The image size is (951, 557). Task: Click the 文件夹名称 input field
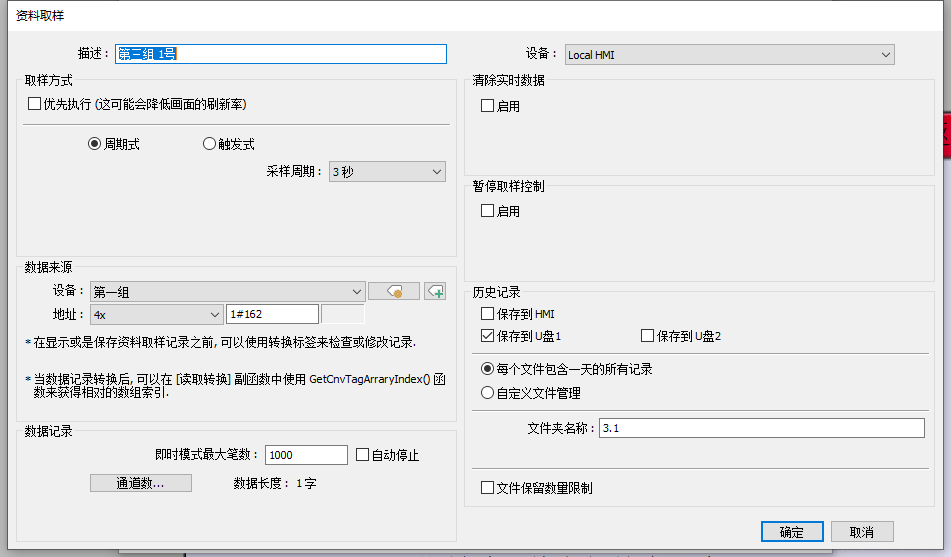(x=761, y=428)
